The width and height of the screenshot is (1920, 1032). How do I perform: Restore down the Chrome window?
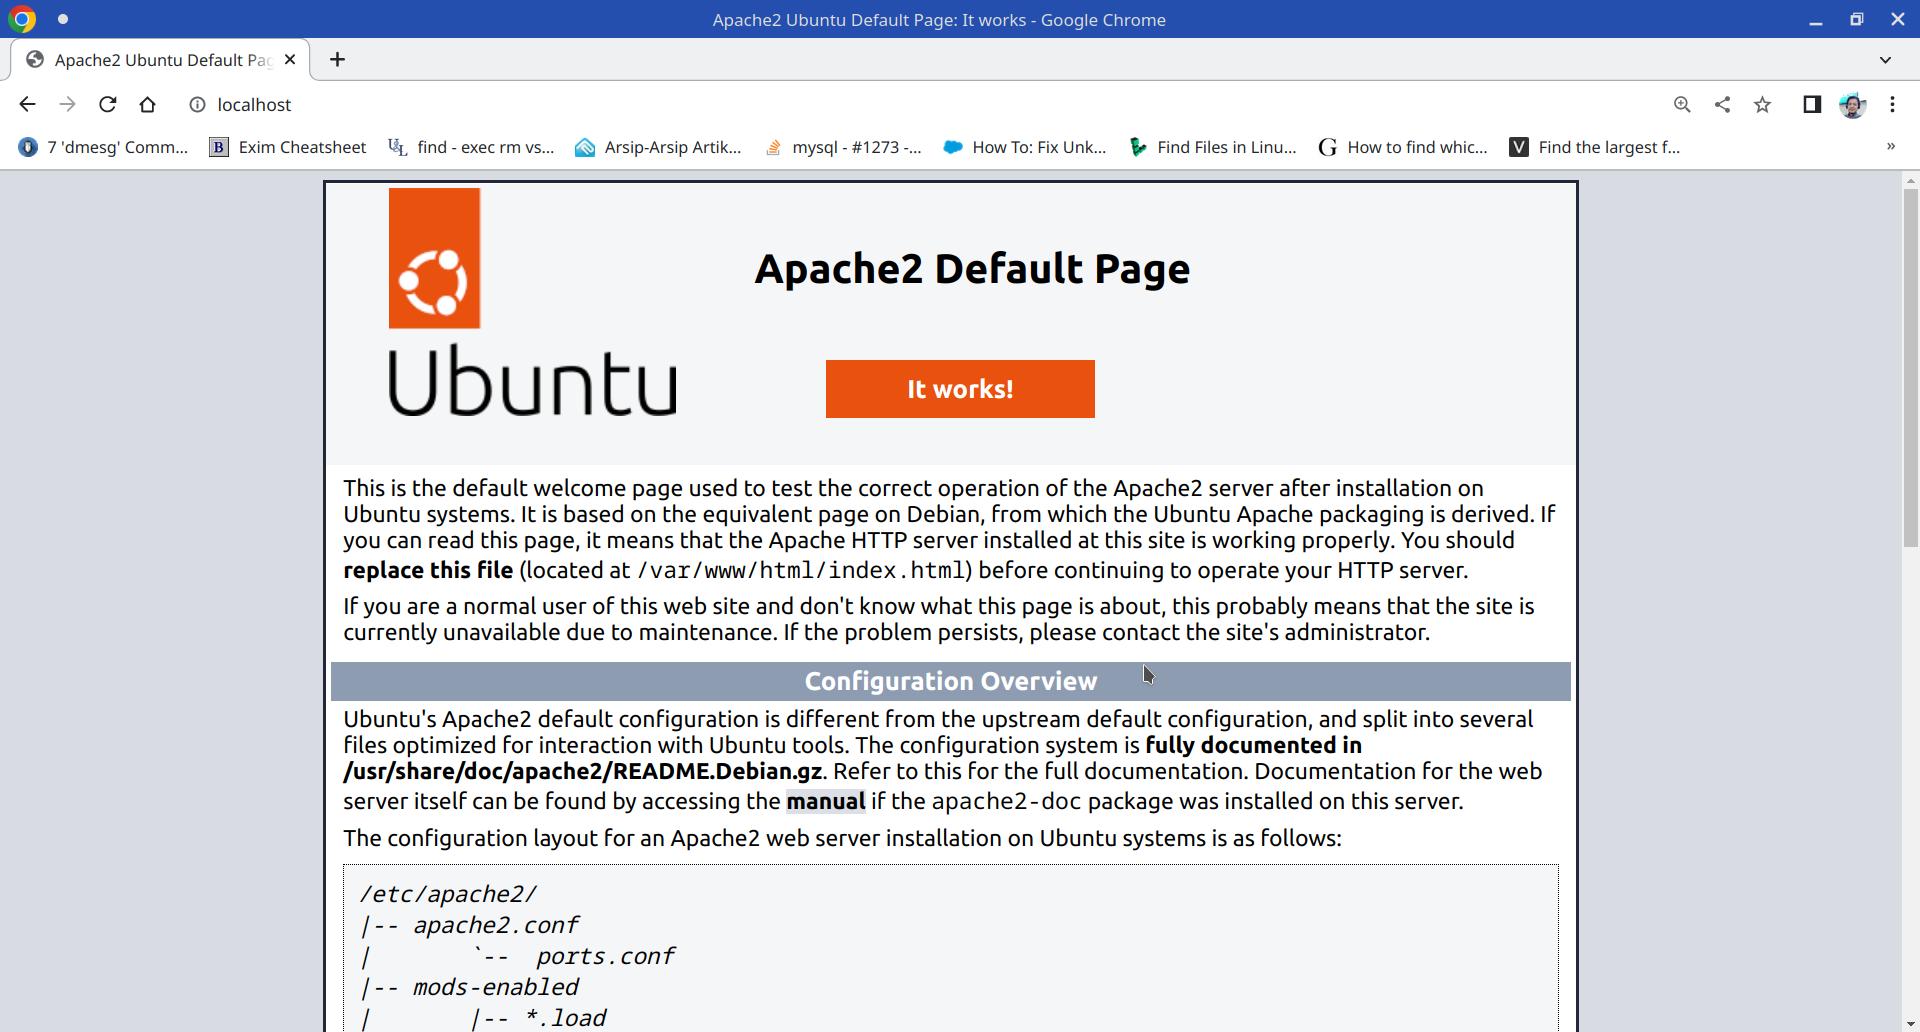click(x=1856, y=19)
